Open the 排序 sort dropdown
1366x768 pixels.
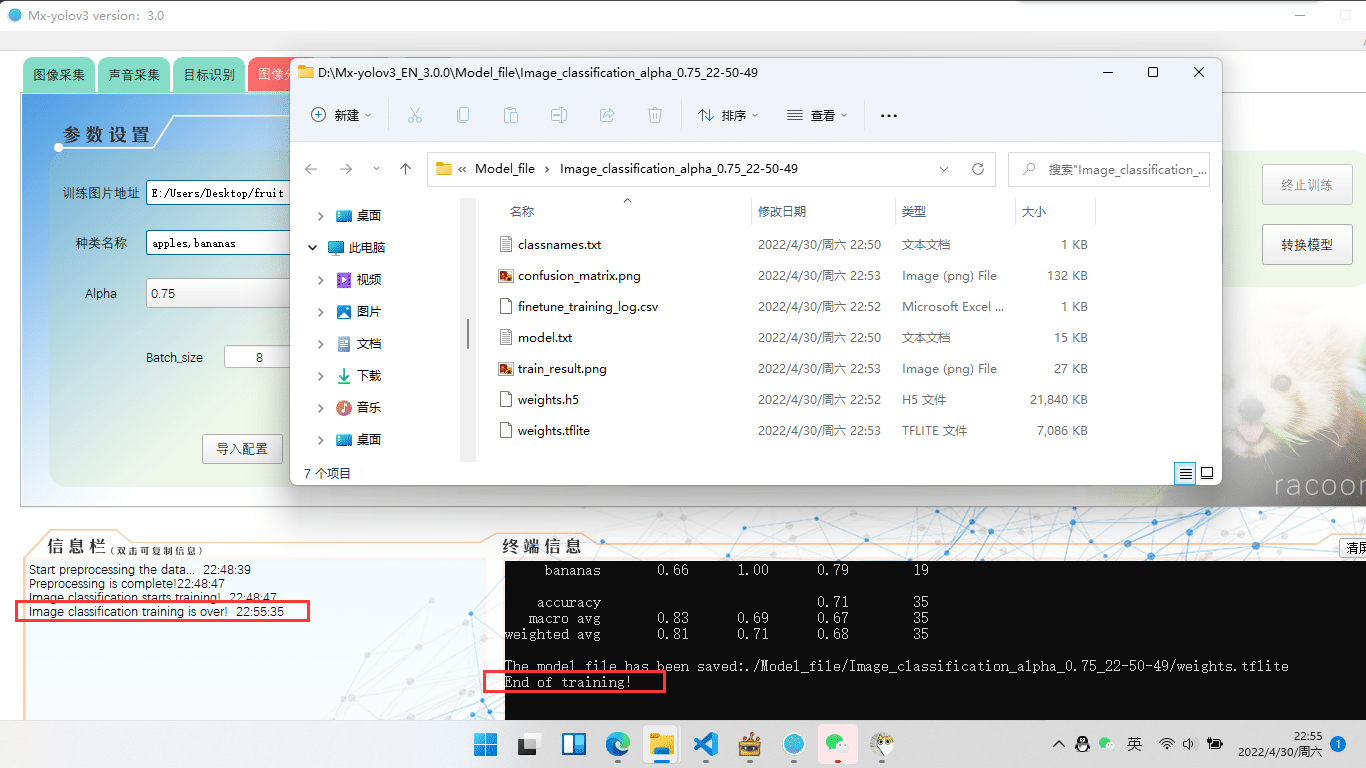pos(728,116)
